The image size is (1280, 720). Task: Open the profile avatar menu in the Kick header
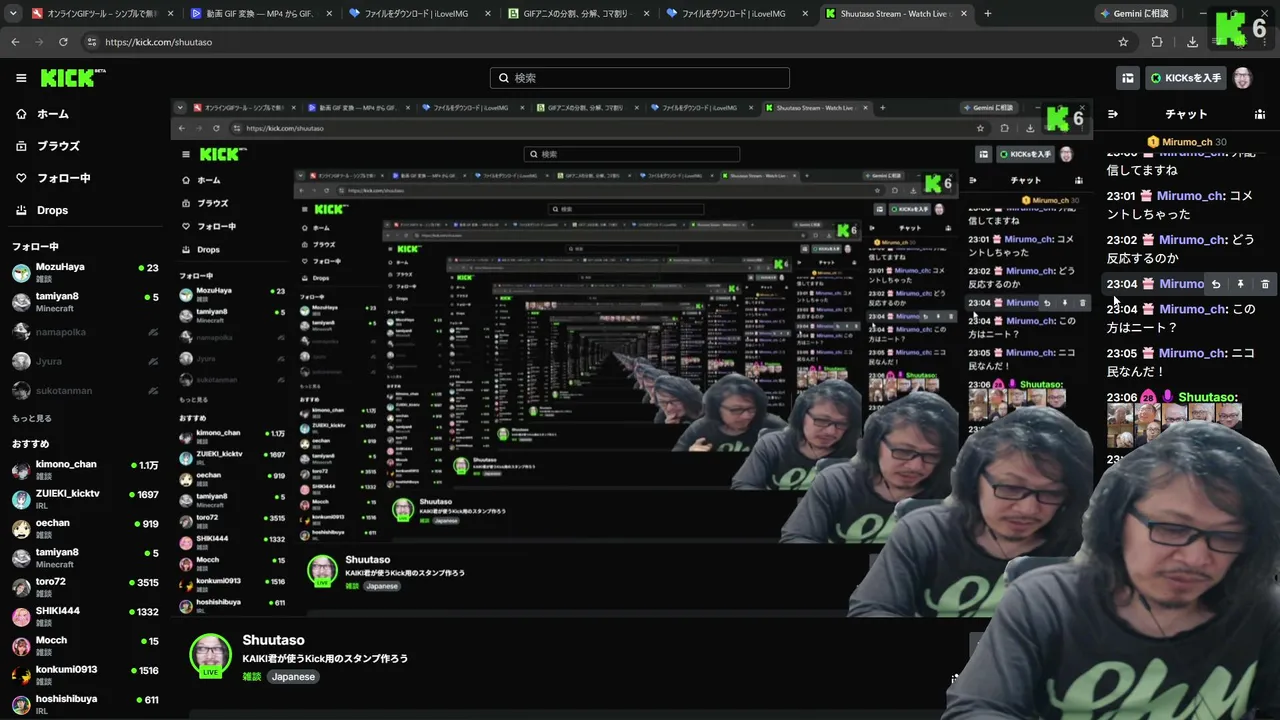point(1243,78)
